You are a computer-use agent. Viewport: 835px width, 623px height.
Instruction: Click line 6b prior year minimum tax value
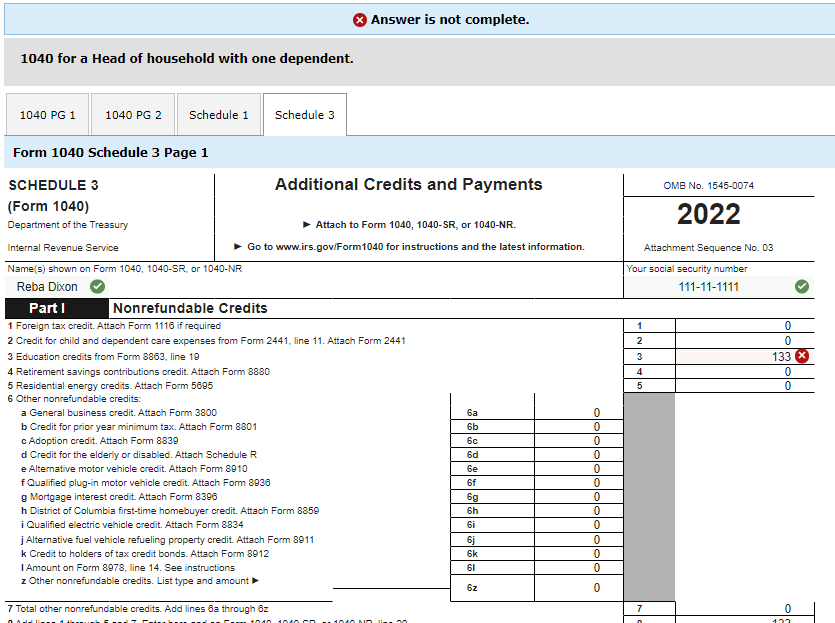pyautogui.click(x=579, y=427)
